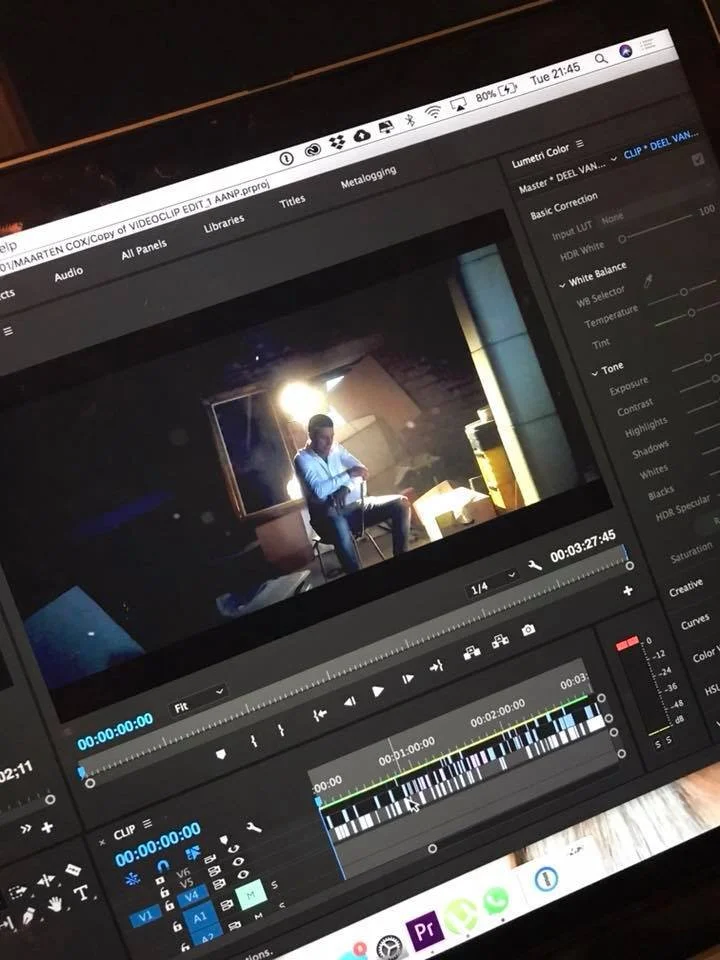This screenshot has height=960, width=720.
Task: Toggle Snap magnet in timeline
Action: [162, 866]
